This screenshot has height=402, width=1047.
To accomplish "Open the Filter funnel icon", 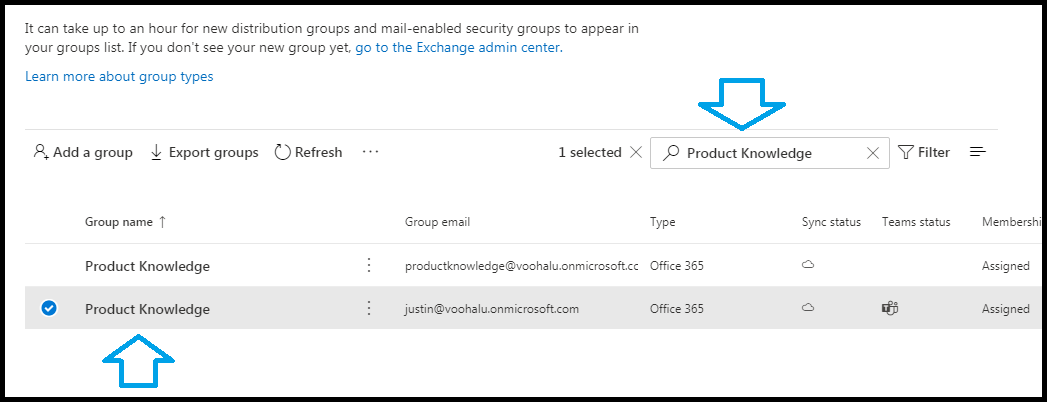I will click(x=905, y=152).
